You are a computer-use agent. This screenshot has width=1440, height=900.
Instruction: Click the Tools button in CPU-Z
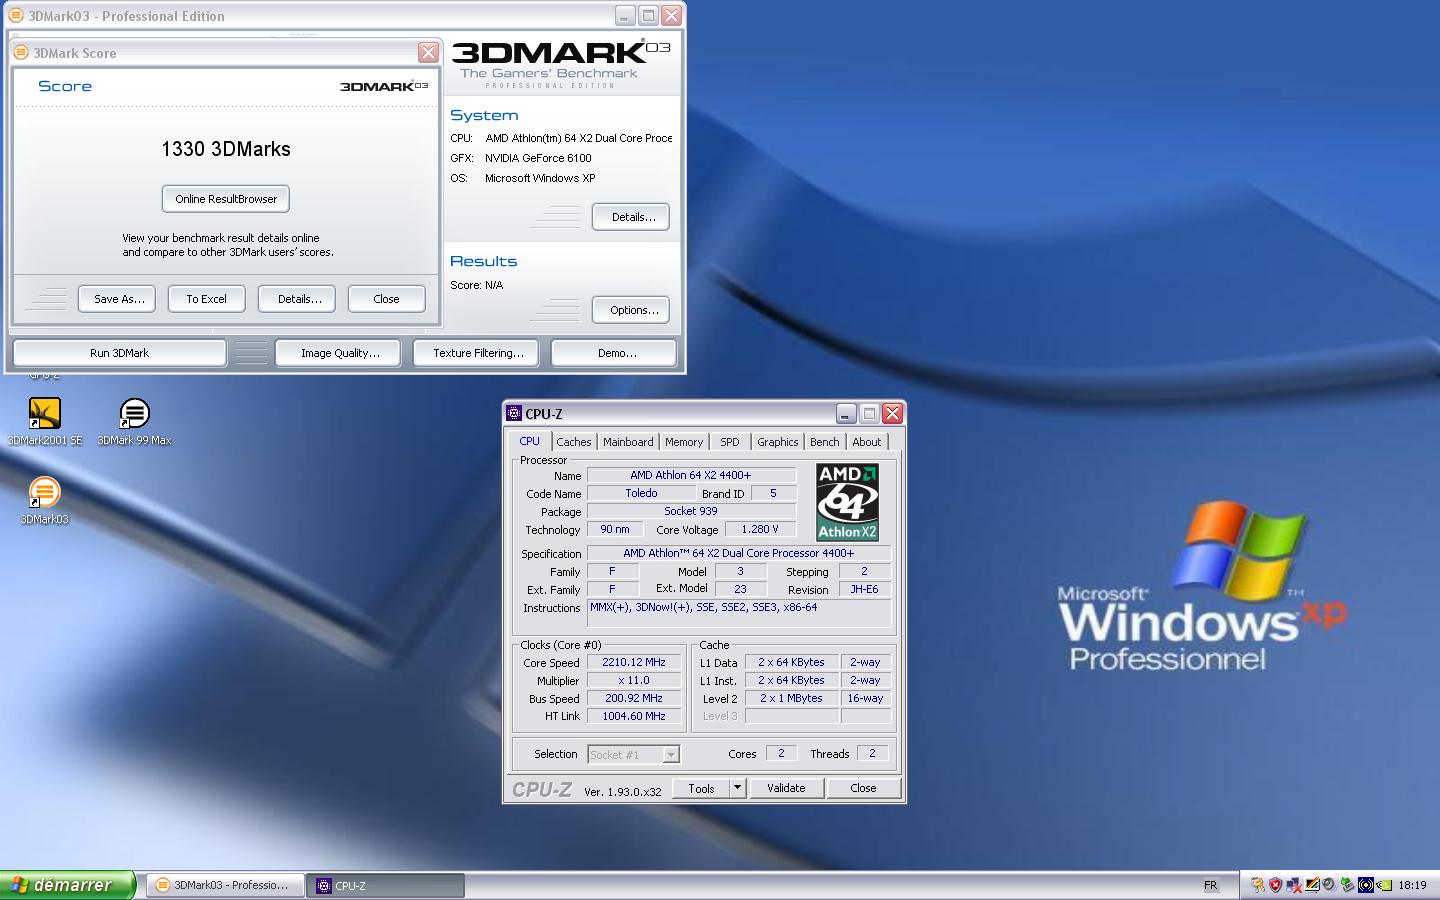701,788
